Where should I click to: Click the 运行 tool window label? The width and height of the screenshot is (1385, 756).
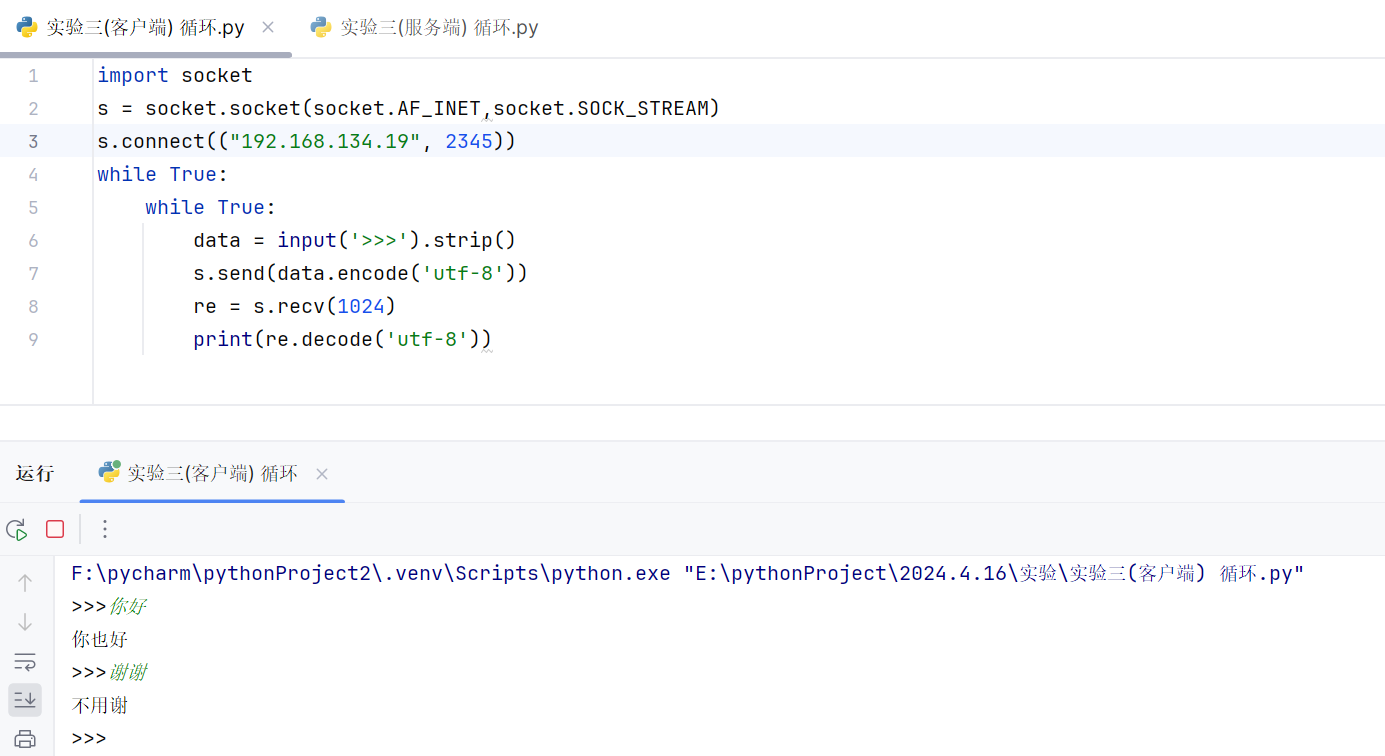(x=35, y=473)
